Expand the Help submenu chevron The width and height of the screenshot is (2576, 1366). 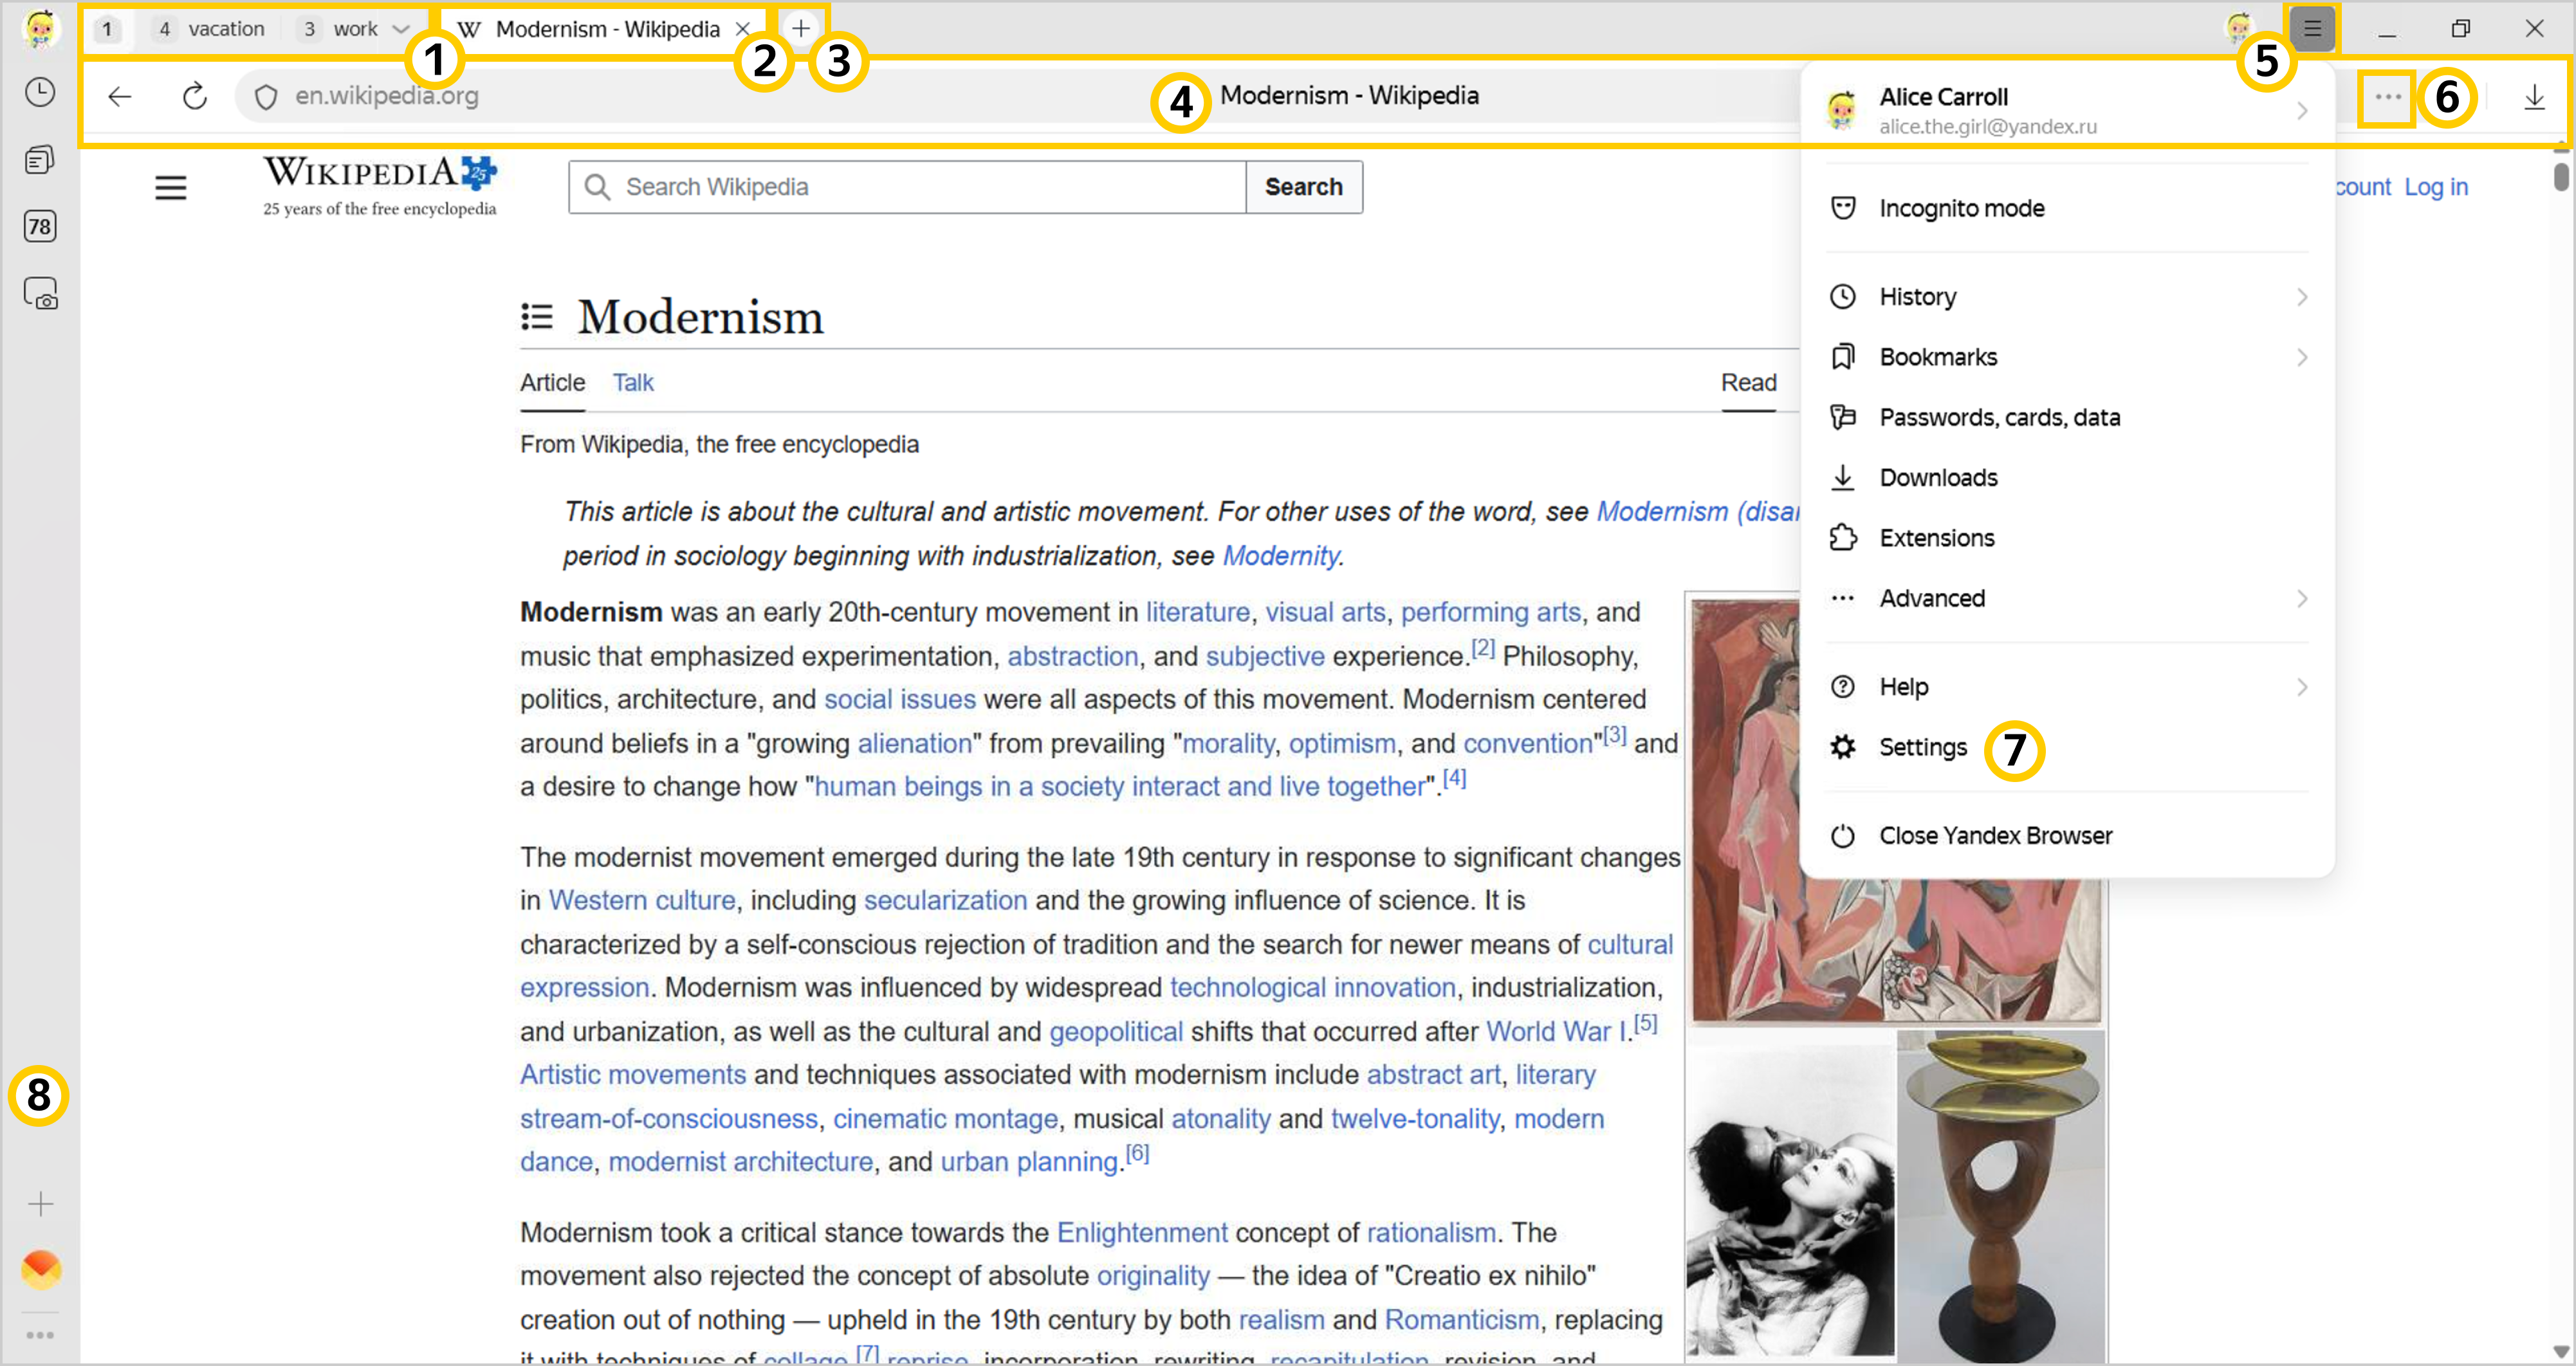pos(2302,687)
